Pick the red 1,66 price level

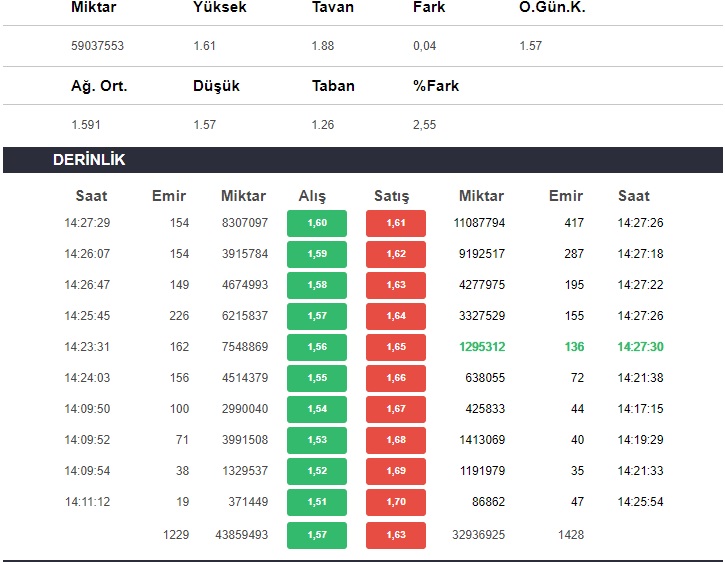(396, 378)
